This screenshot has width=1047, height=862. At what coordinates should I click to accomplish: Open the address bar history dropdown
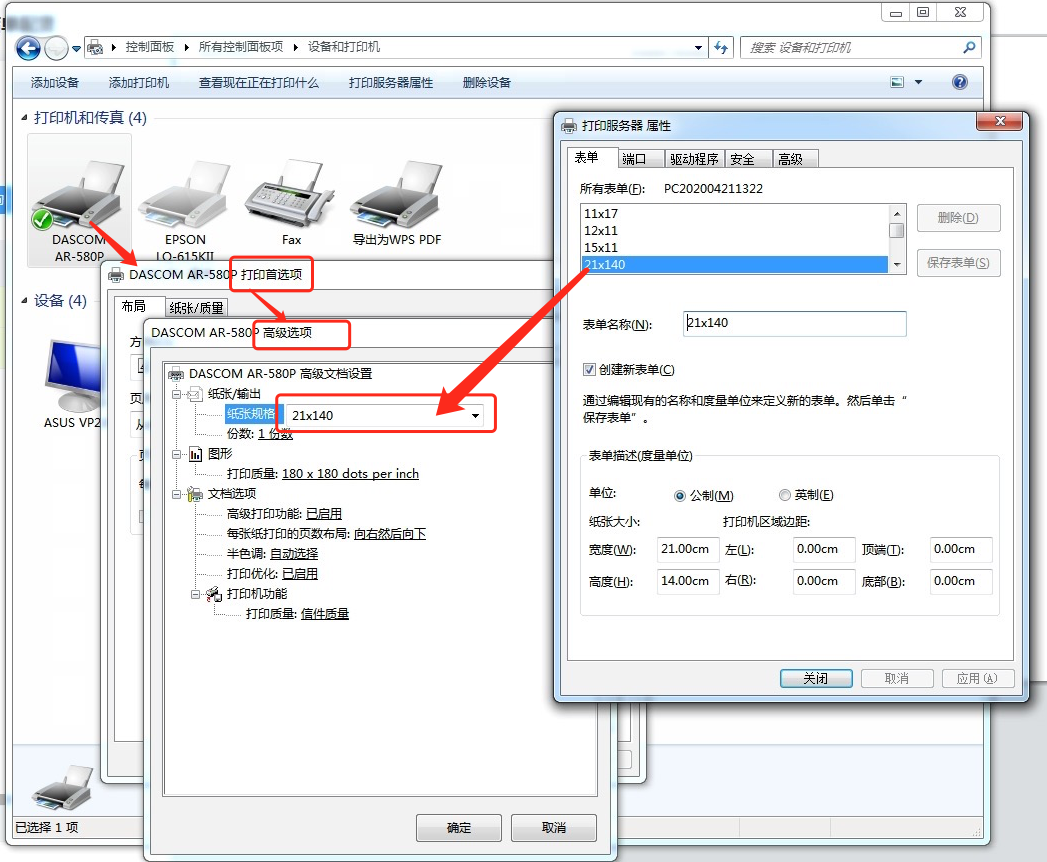698,47
